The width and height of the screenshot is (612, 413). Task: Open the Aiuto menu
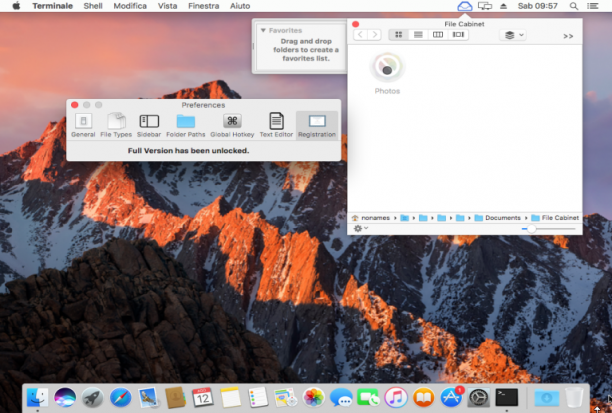(240, 6)
